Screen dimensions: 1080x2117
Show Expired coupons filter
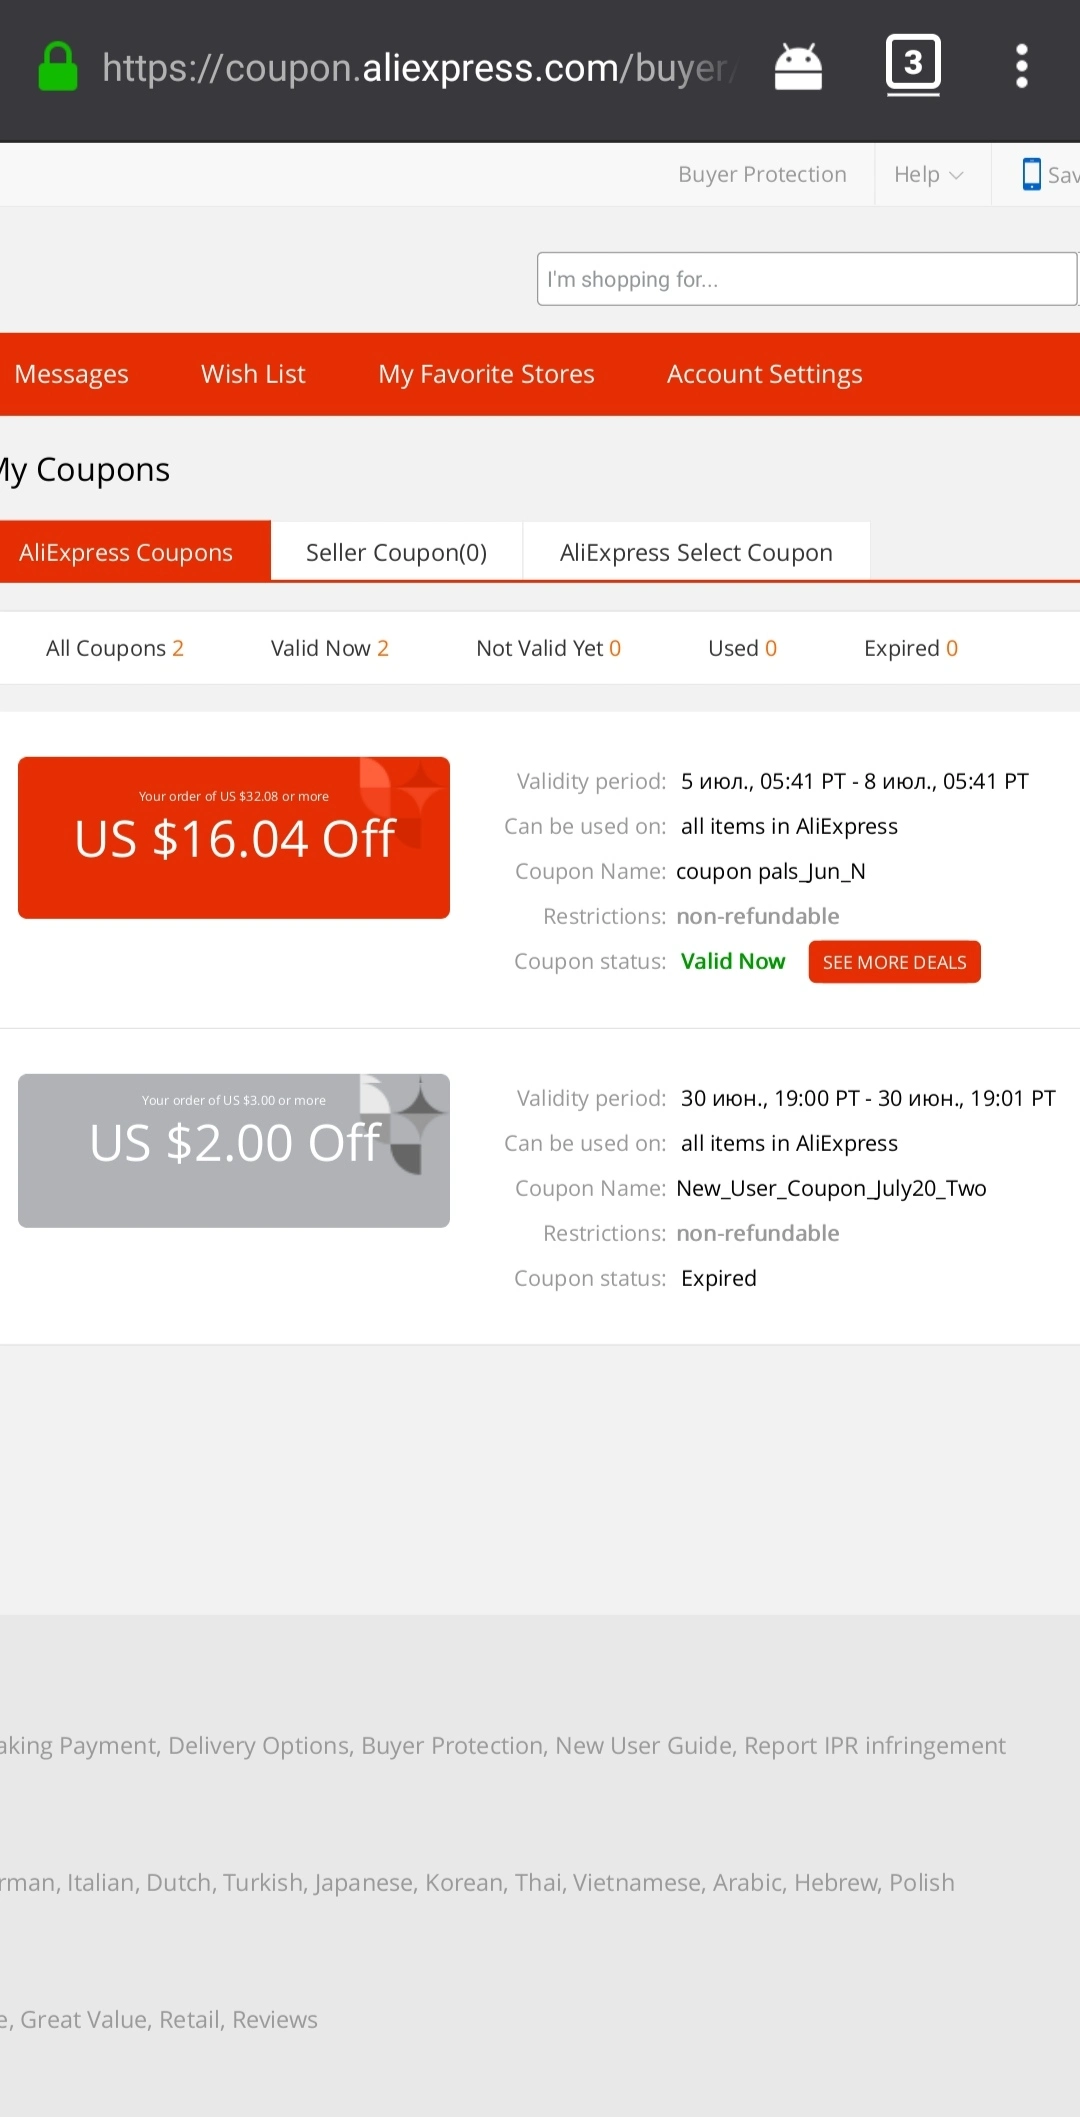click(911, 648)
